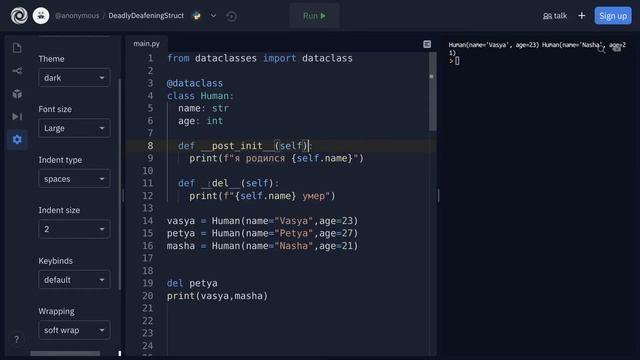Open the anonymous user avatar
Image resolution: width=640 pixels, height=360 pixels.
pos(41,16)
